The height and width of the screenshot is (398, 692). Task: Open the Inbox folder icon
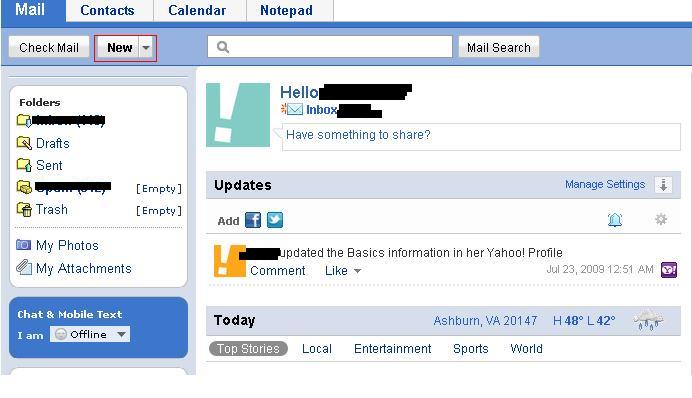24,120
